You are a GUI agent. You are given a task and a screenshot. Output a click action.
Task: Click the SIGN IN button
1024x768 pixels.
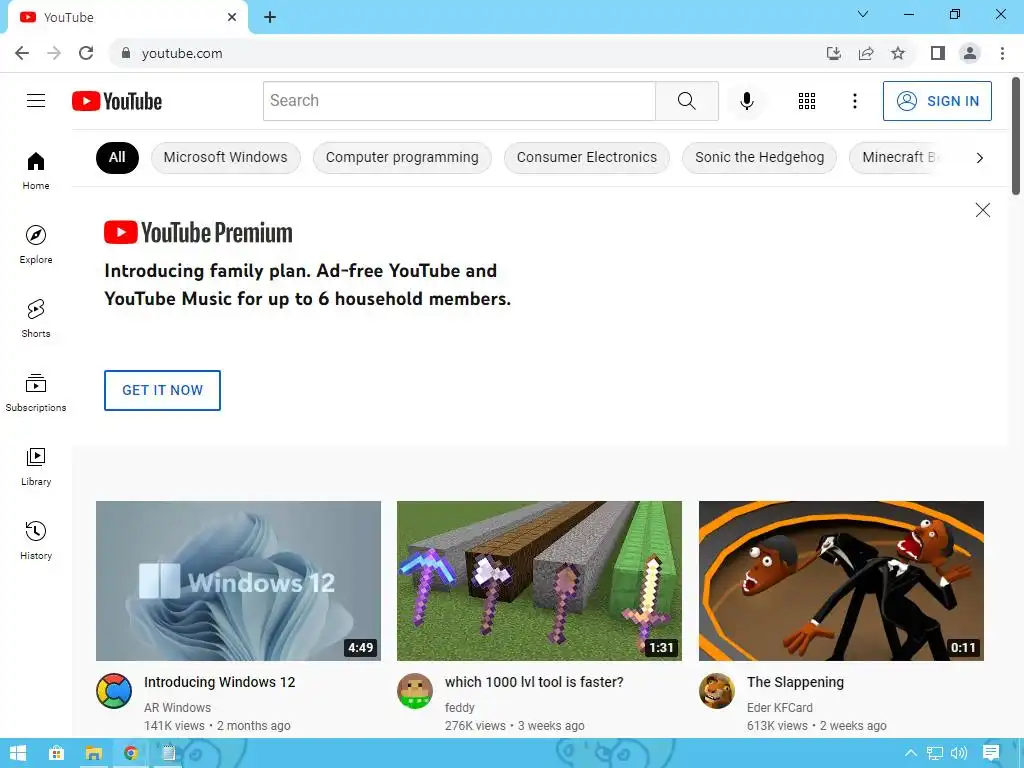[x=937, y=101]
